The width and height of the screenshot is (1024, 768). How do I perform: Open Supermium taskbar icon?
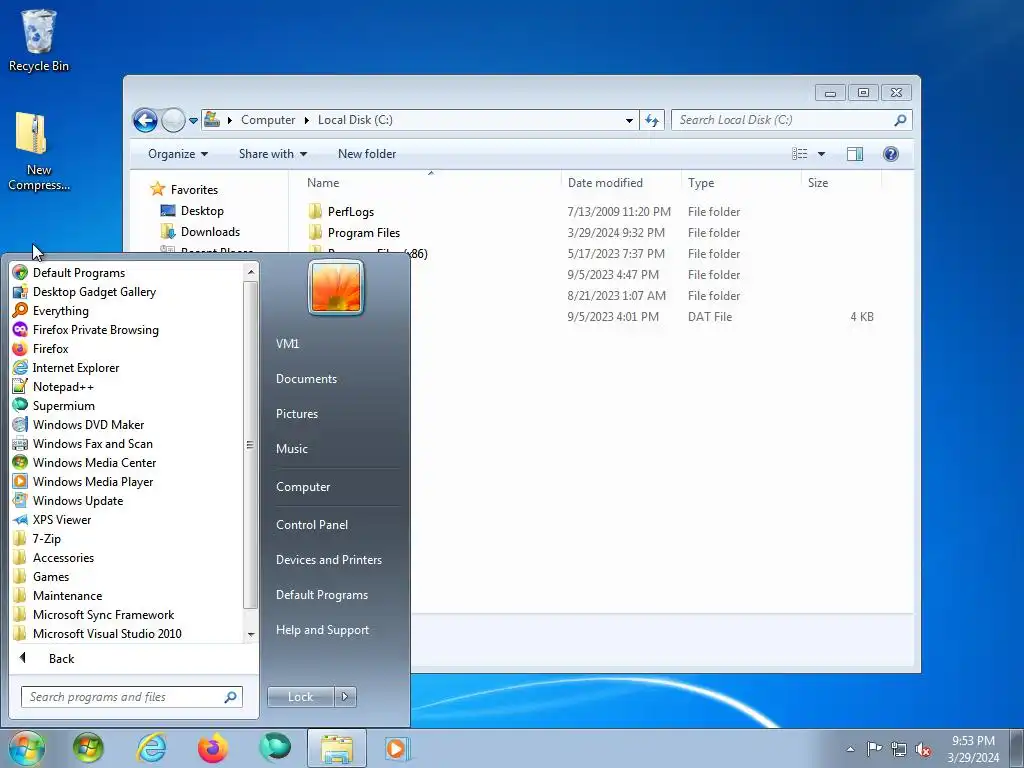tap(275, 748)
